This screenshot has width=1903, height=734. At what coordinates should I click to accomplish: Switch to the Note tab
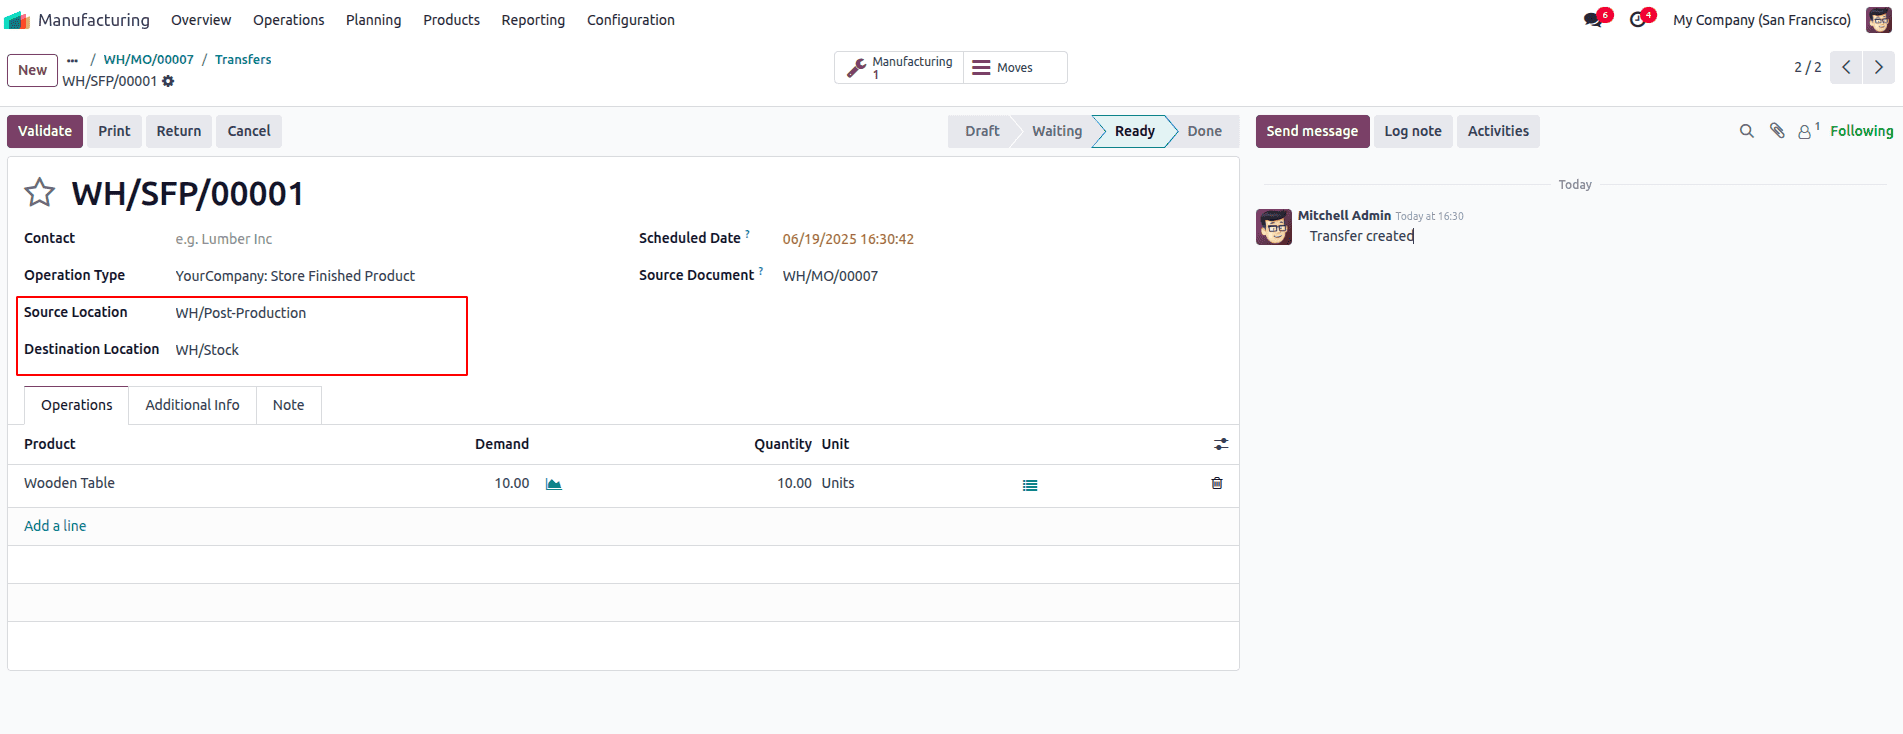(288, 405)
